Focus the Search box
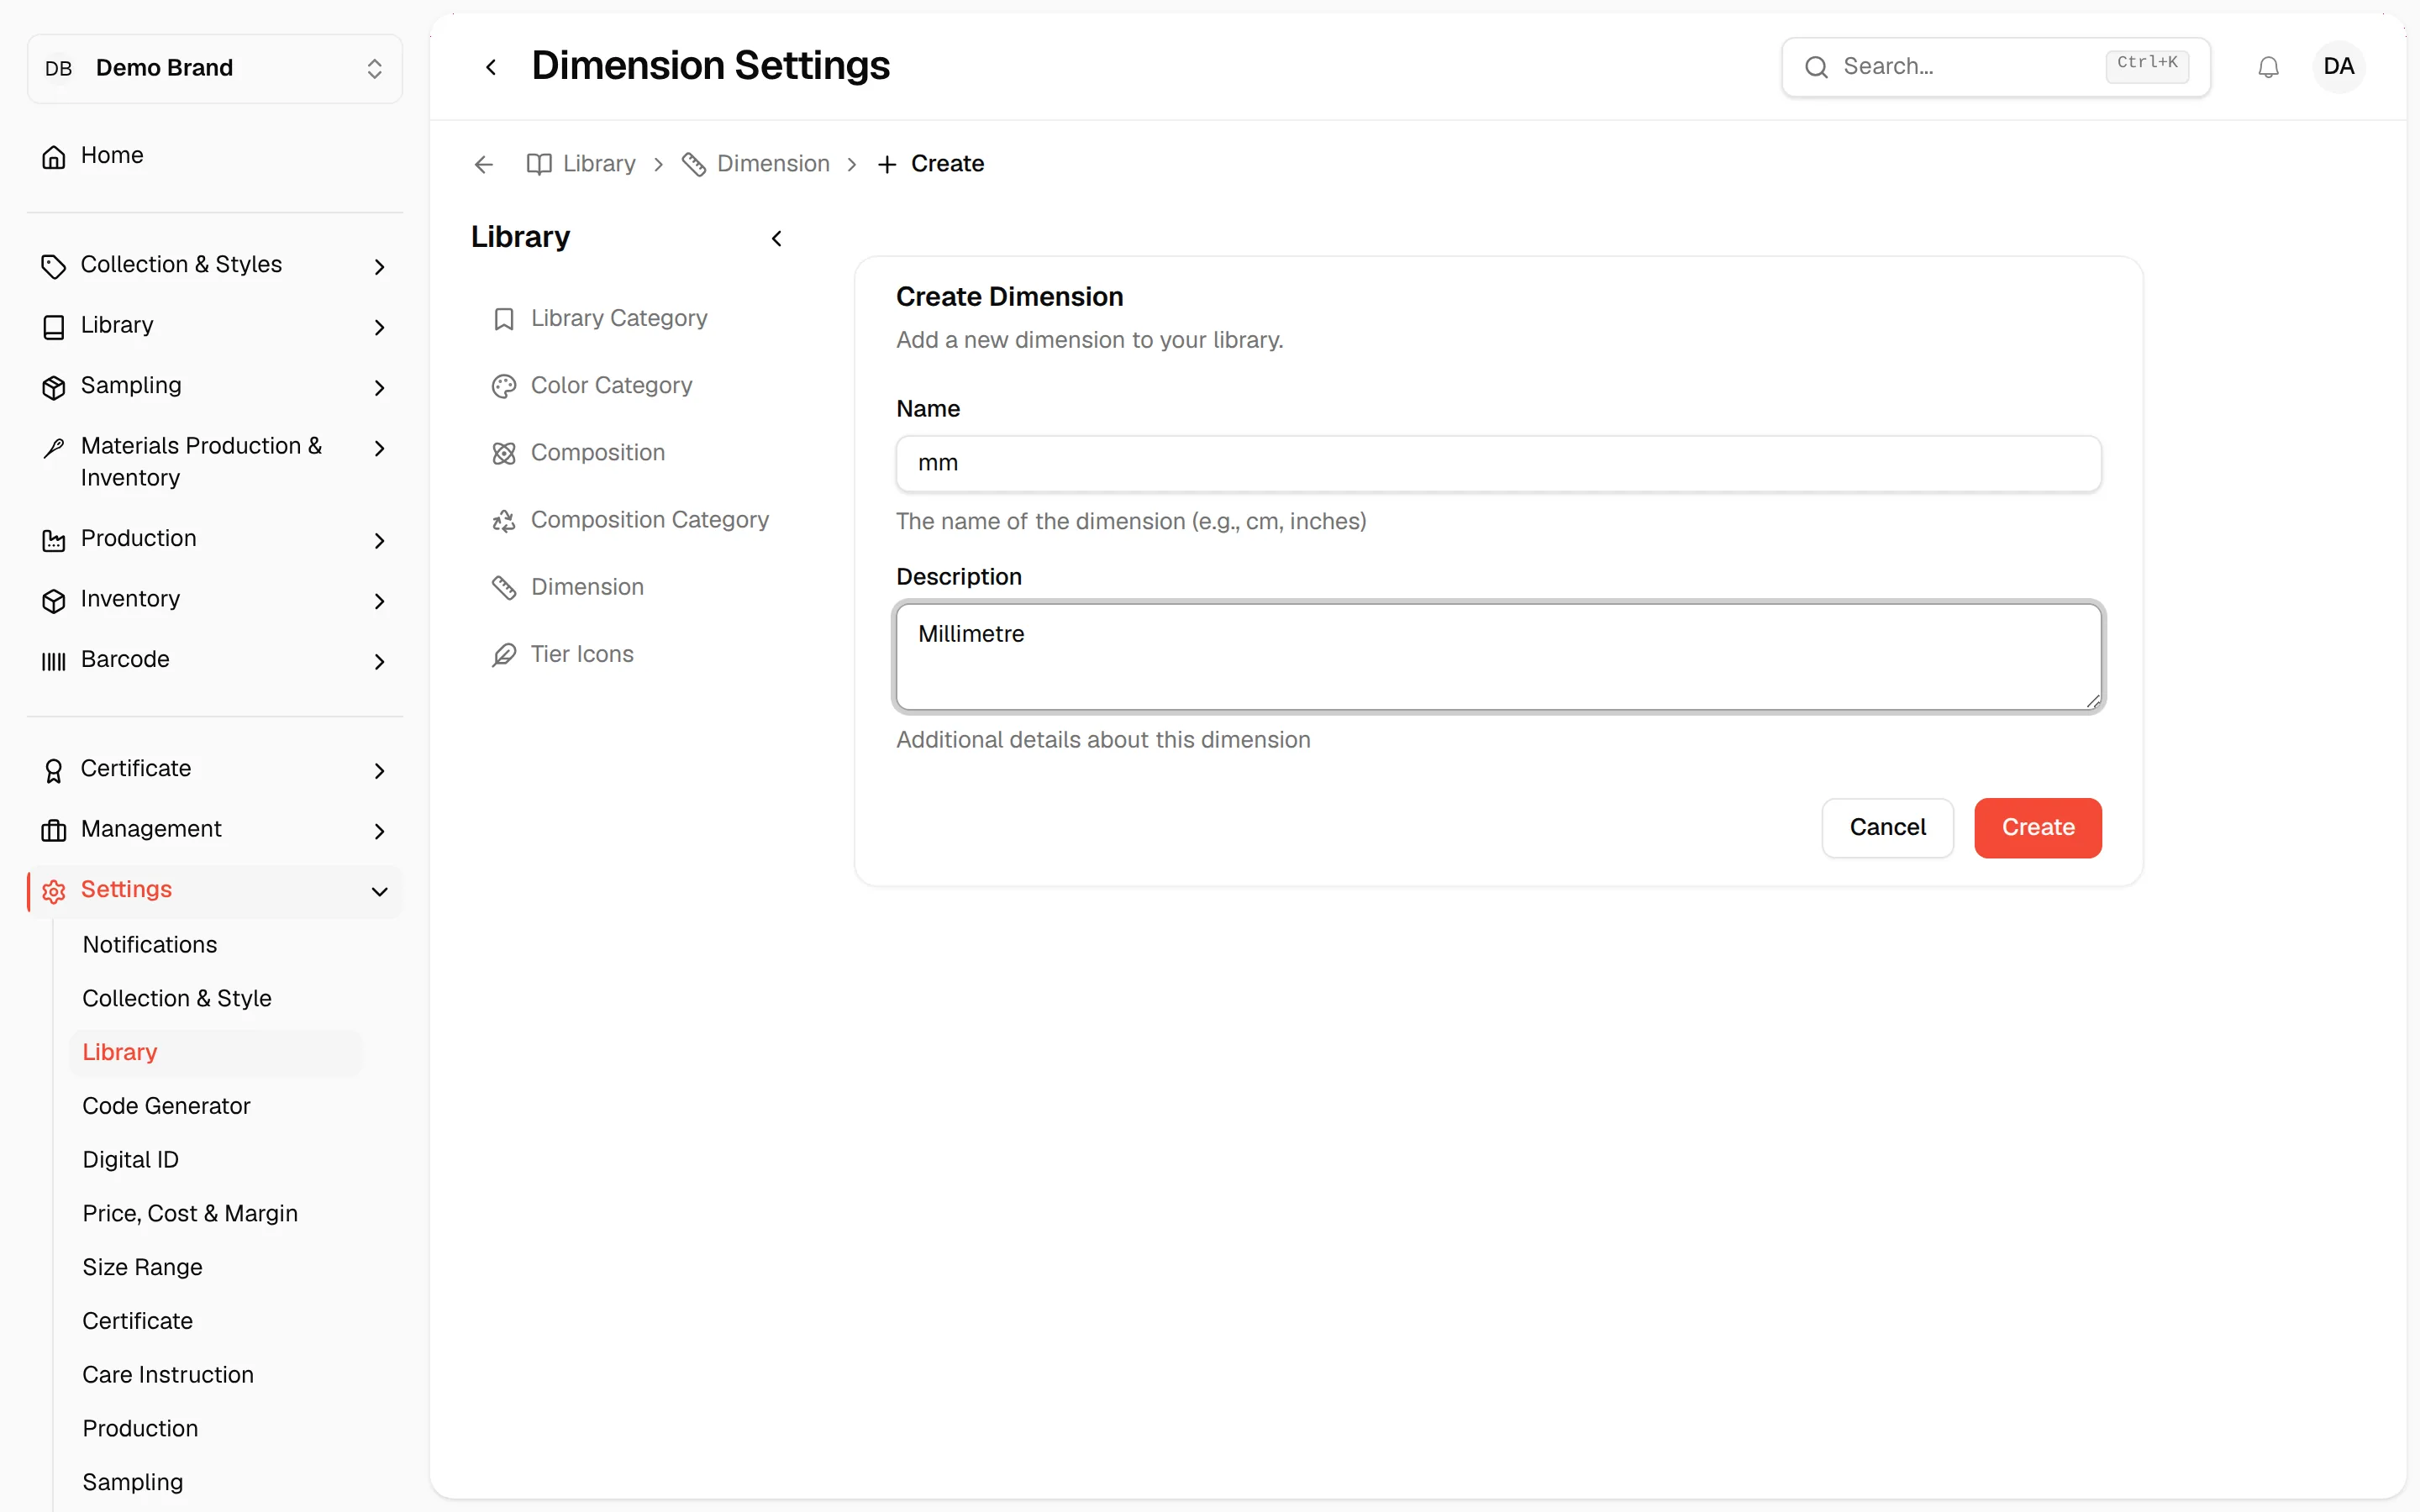The image size is (2420, 1512). pyautogui.click(x=1995, y=67)
